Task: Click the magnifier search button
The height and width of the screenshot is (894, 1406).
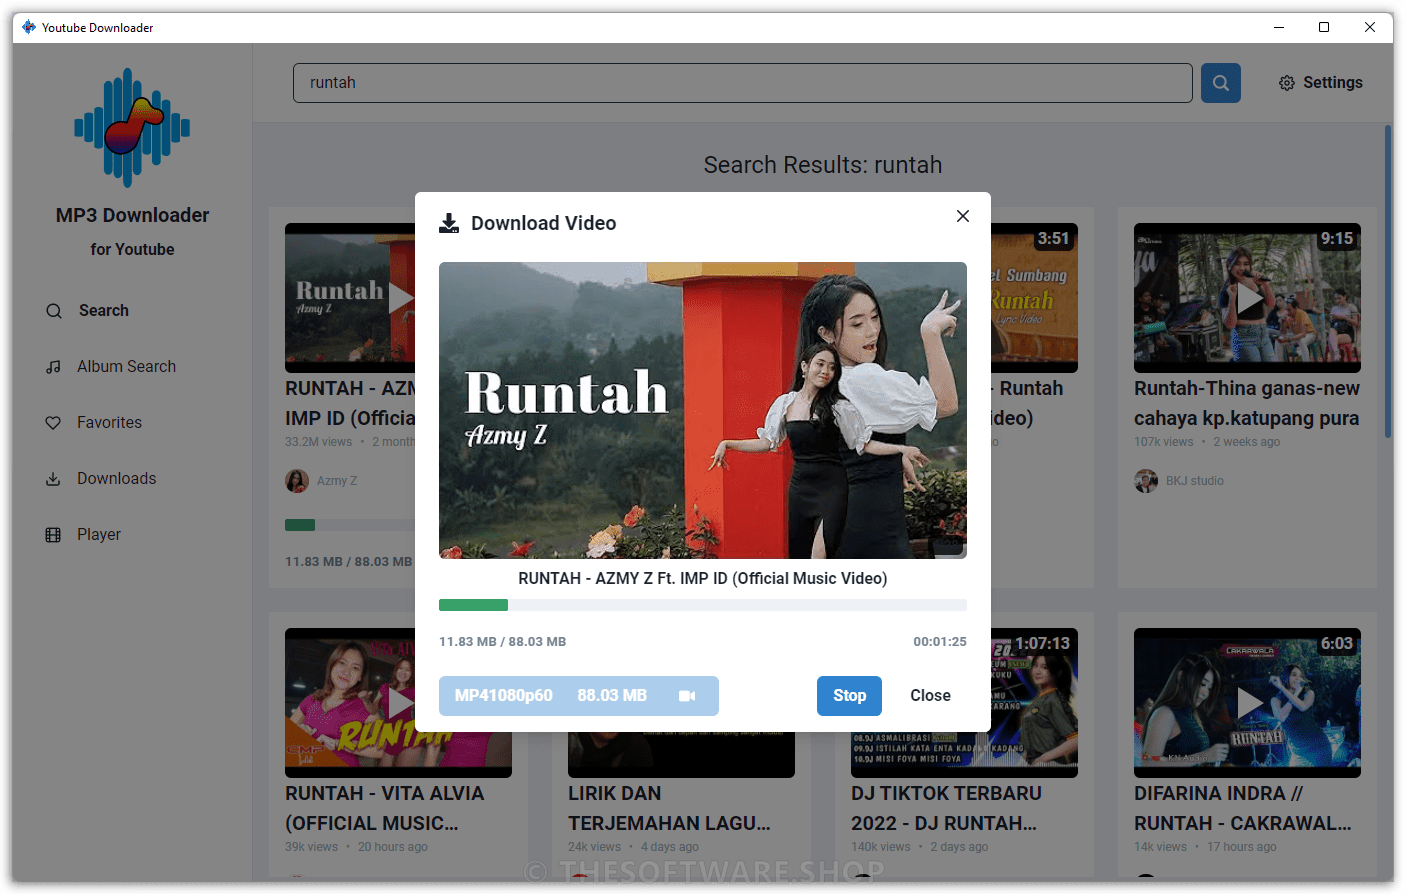Action: (1220, 83)
